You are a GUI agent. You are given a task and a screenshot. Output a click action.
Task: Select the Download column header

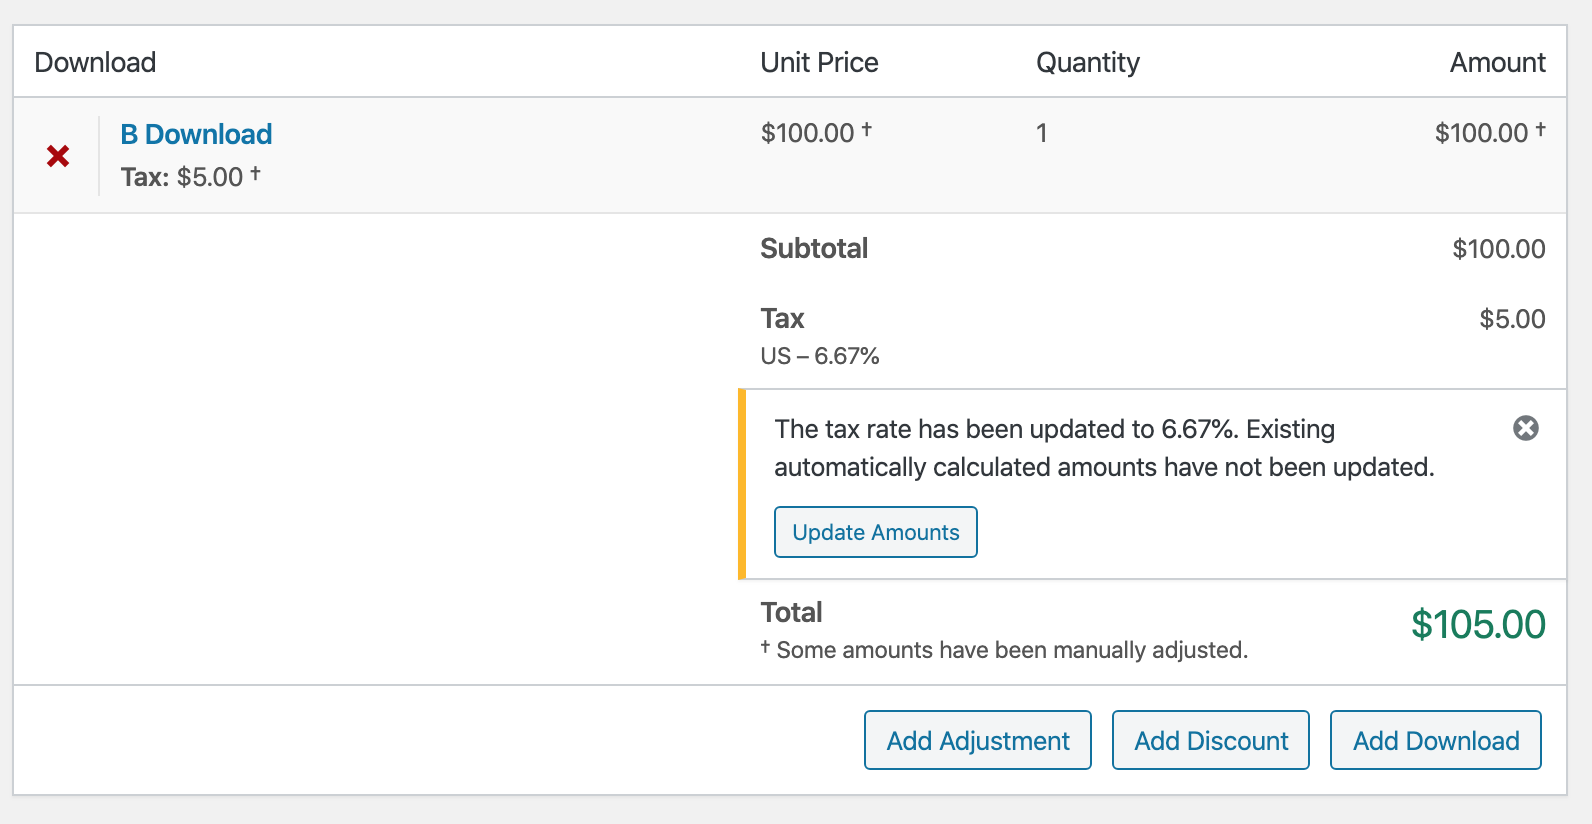(x=95, y=62)
